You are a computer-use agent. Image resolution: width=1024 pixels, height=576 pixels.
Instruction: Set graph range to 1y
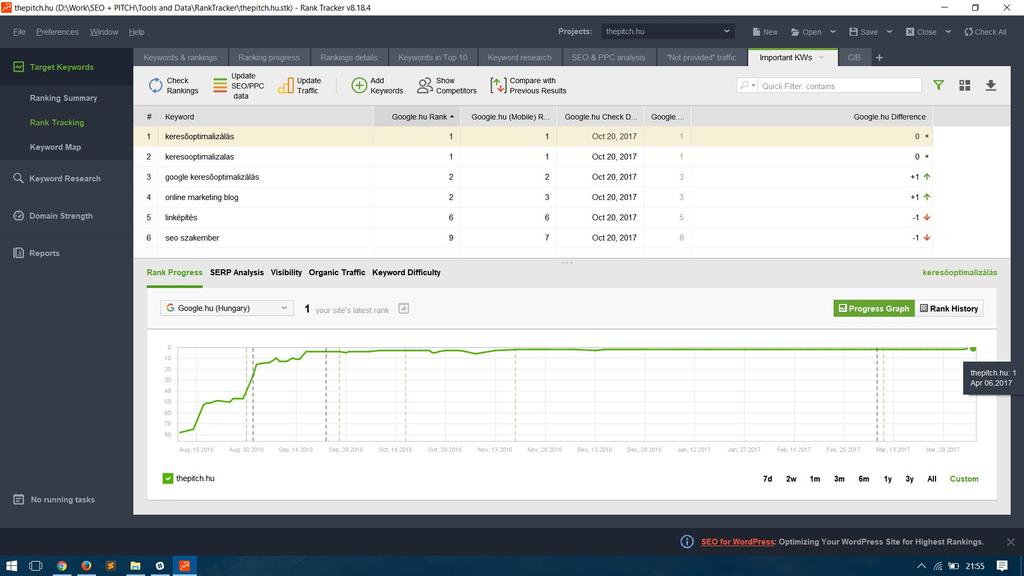(x=888, y=479)
